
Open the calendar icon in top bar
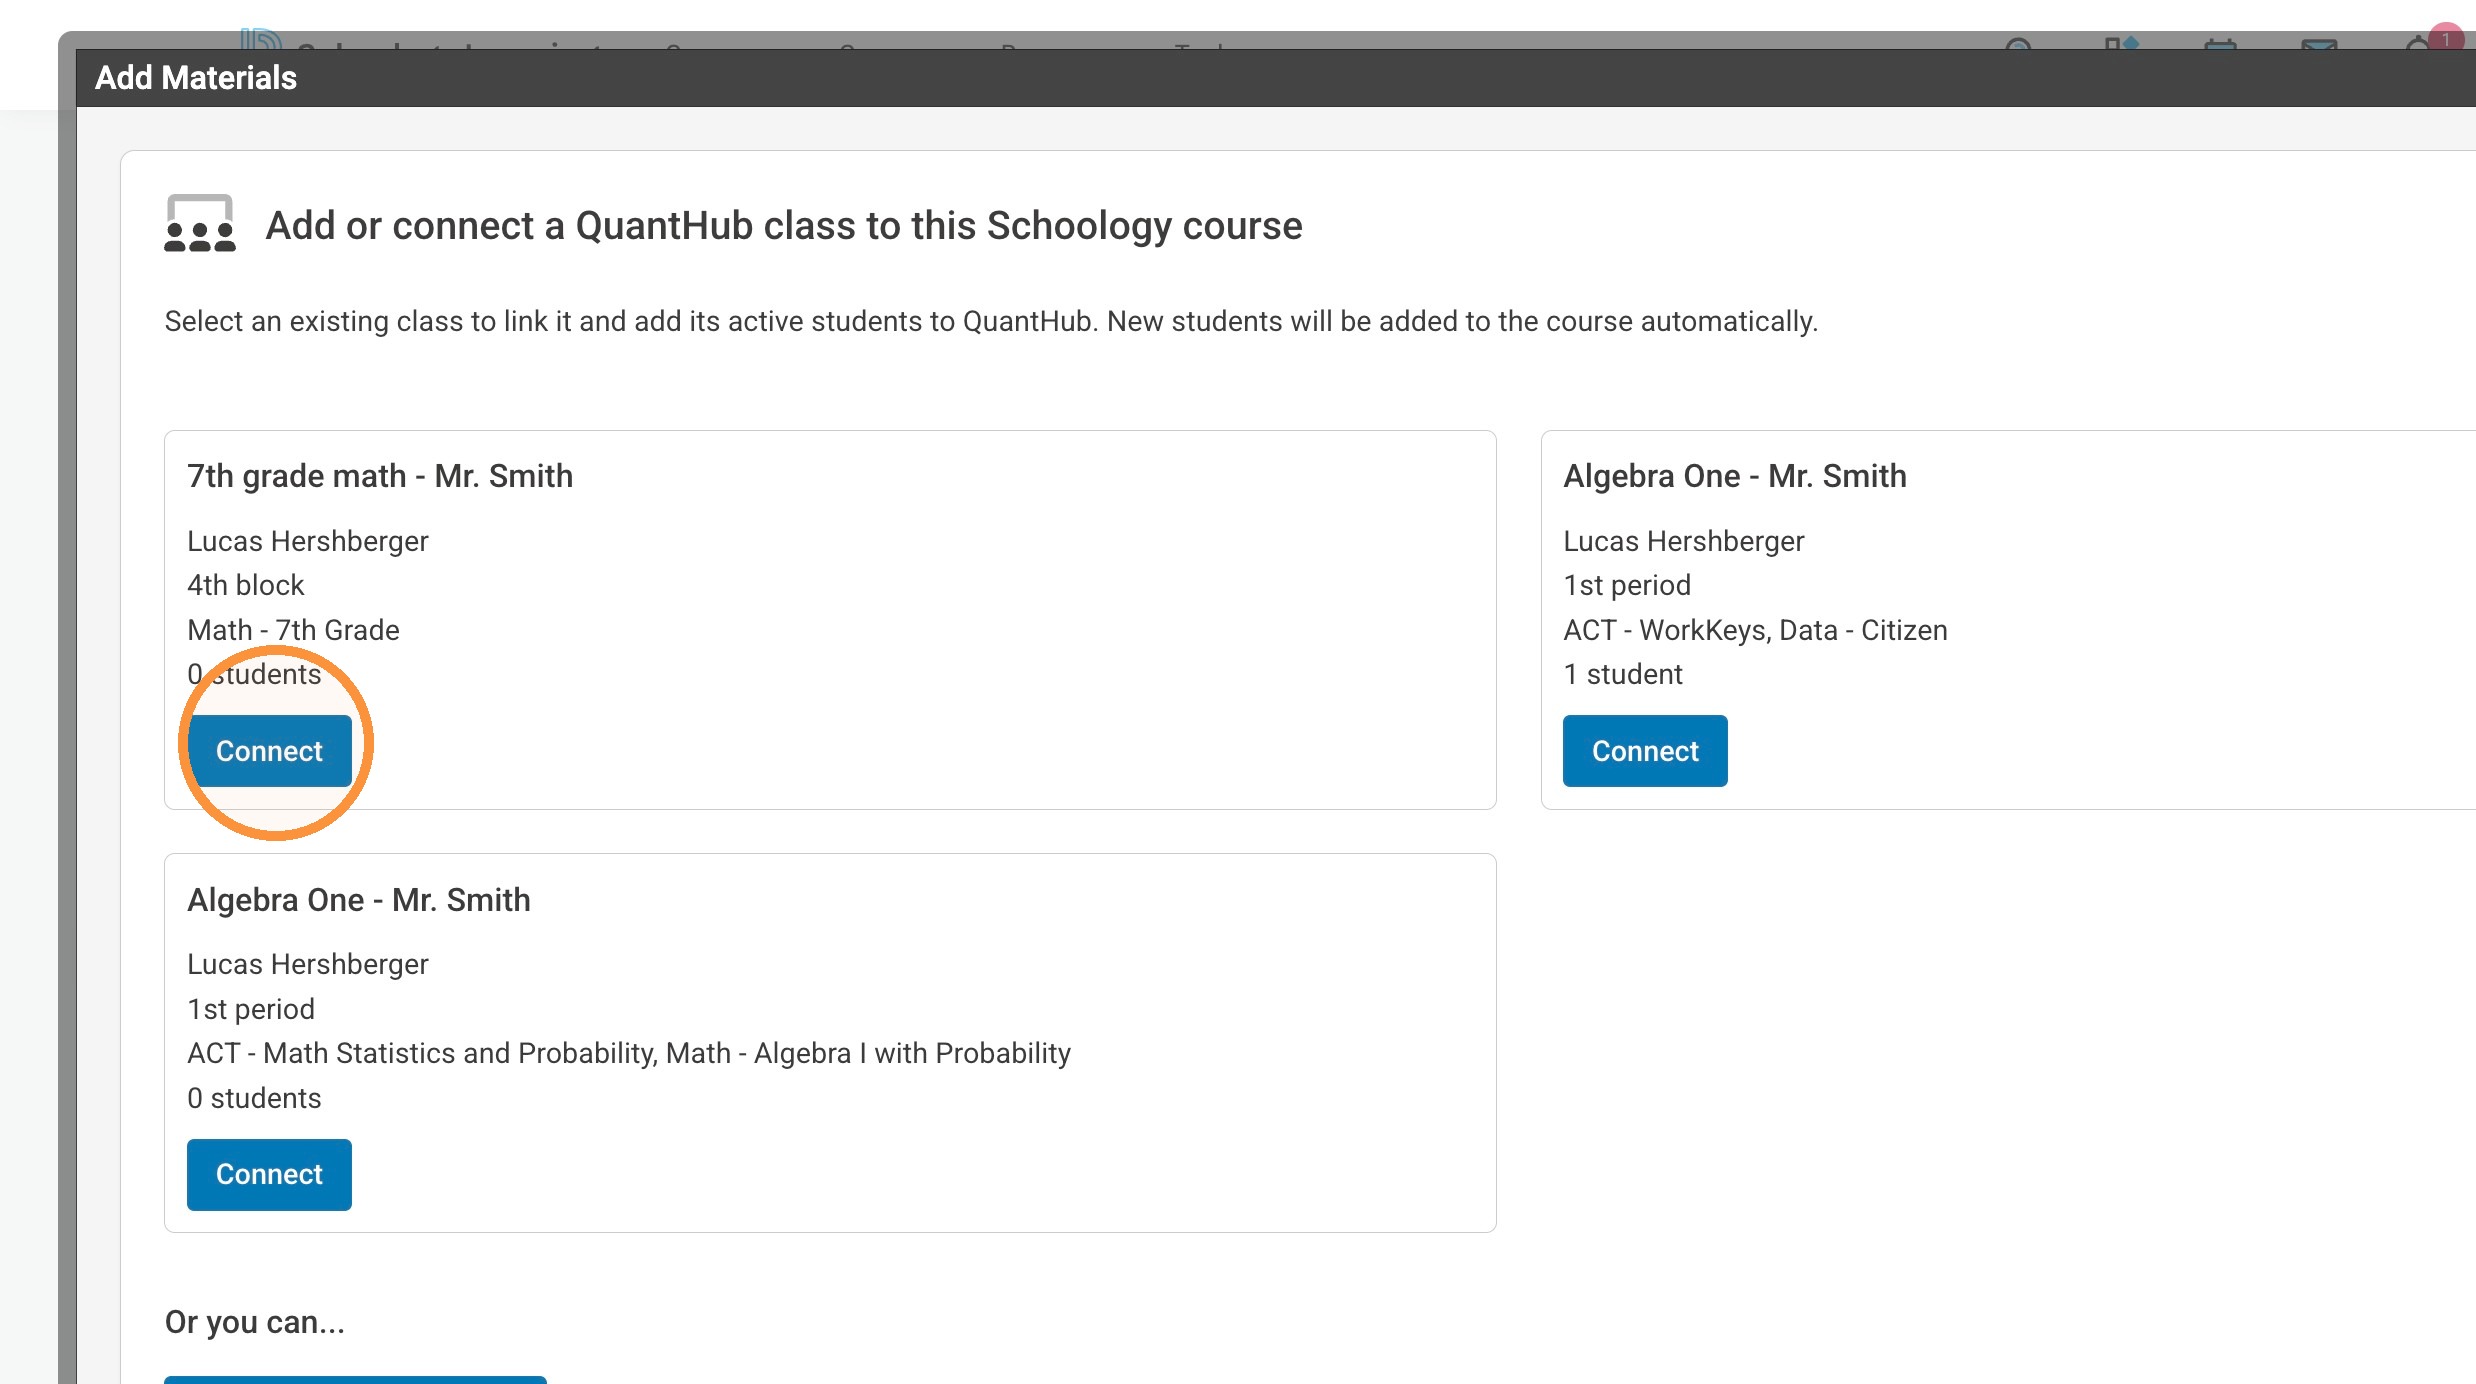(2220, 44)
